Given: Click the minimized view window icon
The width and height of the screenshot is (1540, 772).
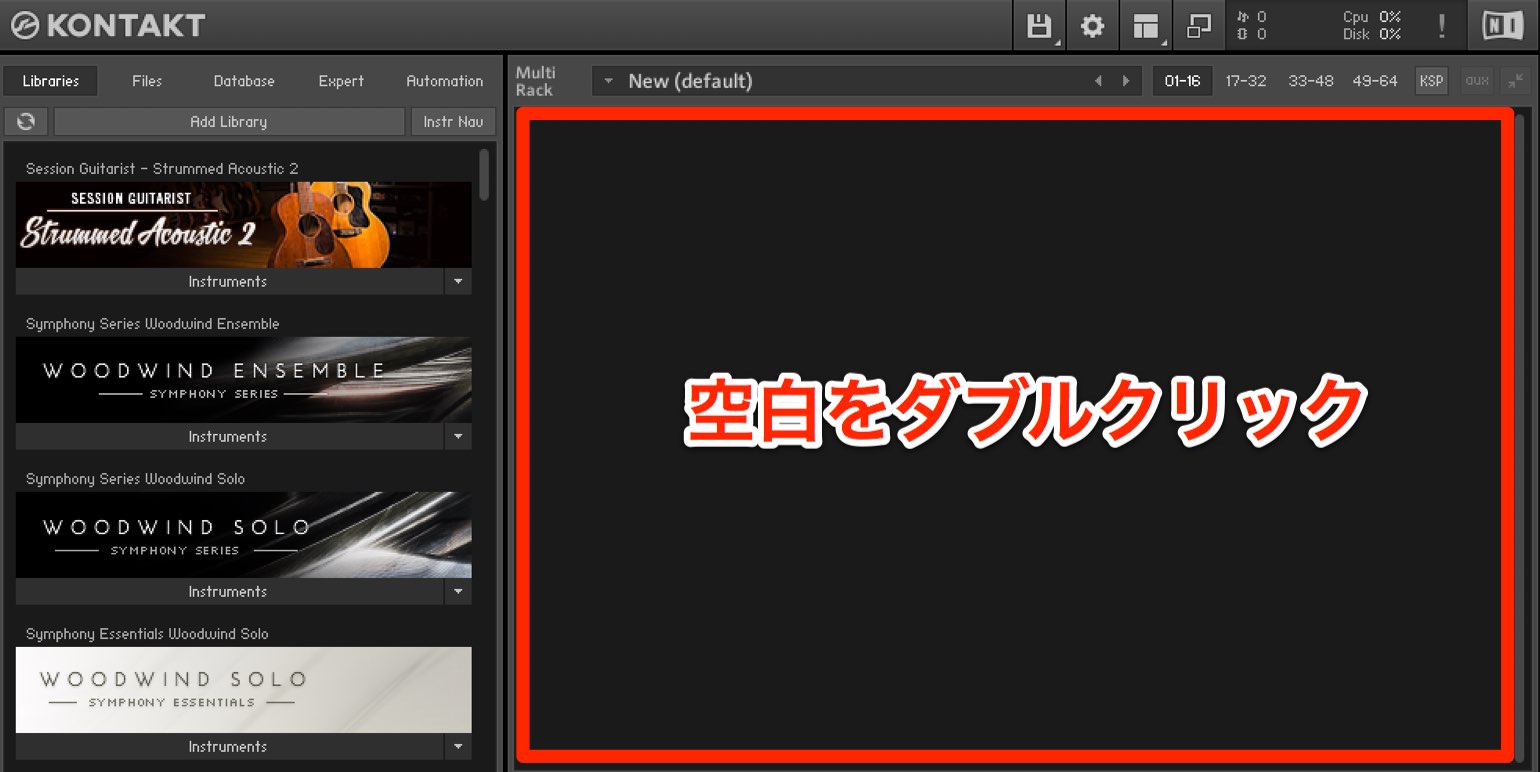Looking at the screenshot, I should (x=1199, y=26).
